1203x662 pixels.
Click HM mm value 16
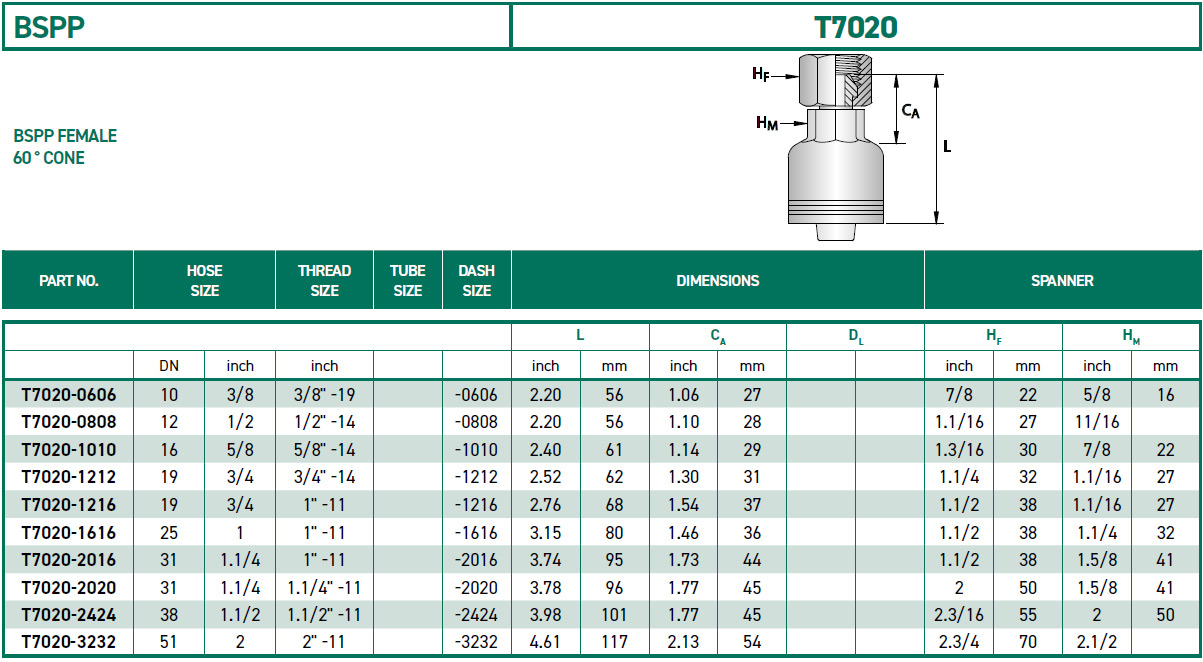[x=1166, y=395]
